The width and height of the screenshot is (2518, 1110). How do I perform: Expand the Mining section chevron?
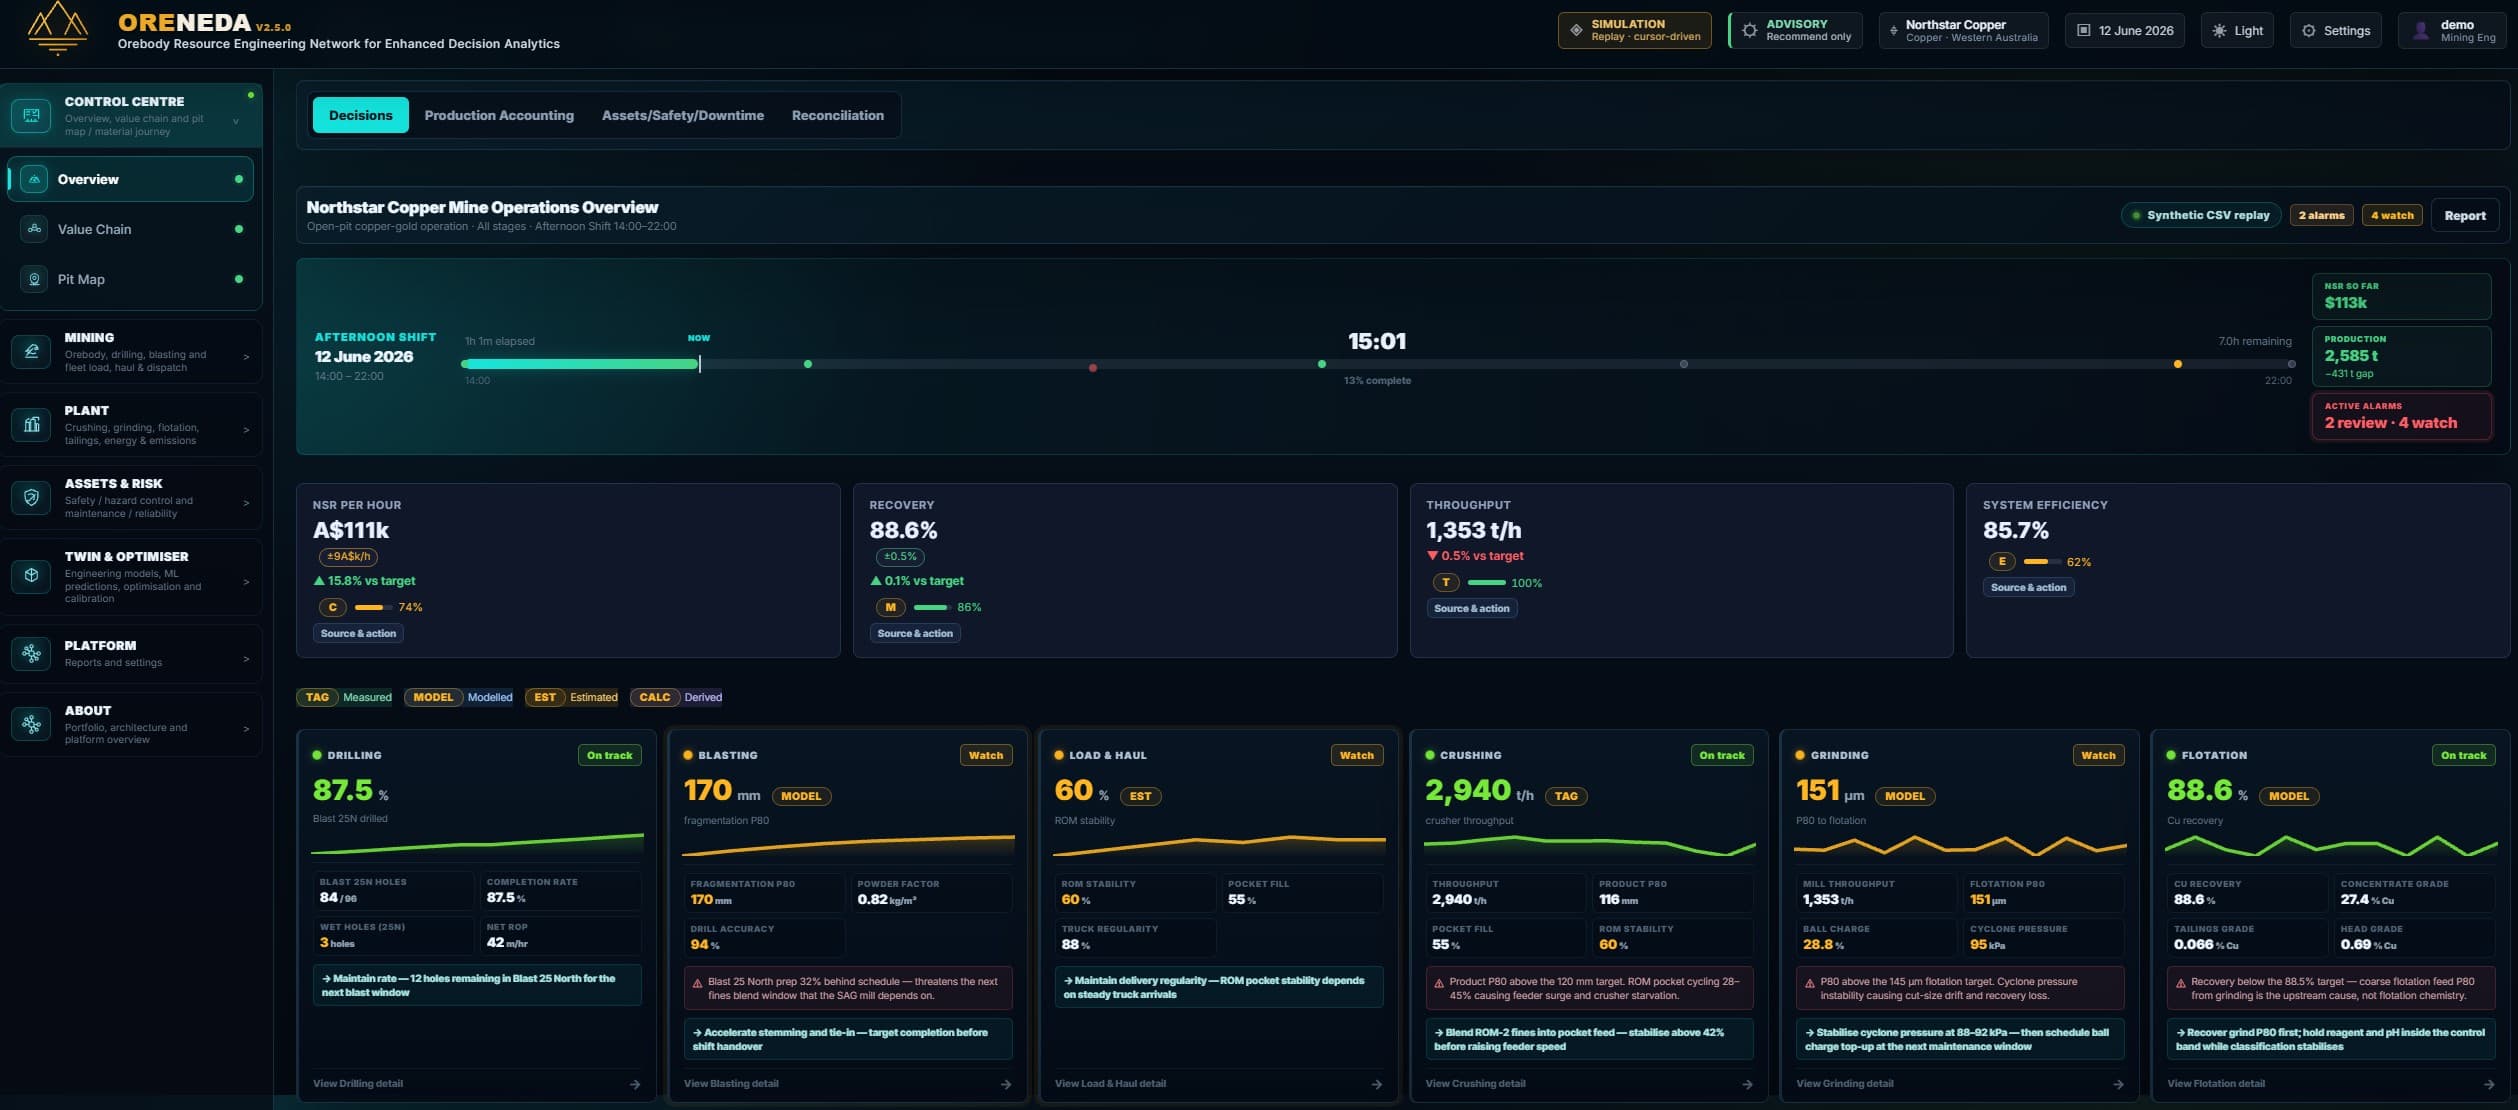pos(246,356)
